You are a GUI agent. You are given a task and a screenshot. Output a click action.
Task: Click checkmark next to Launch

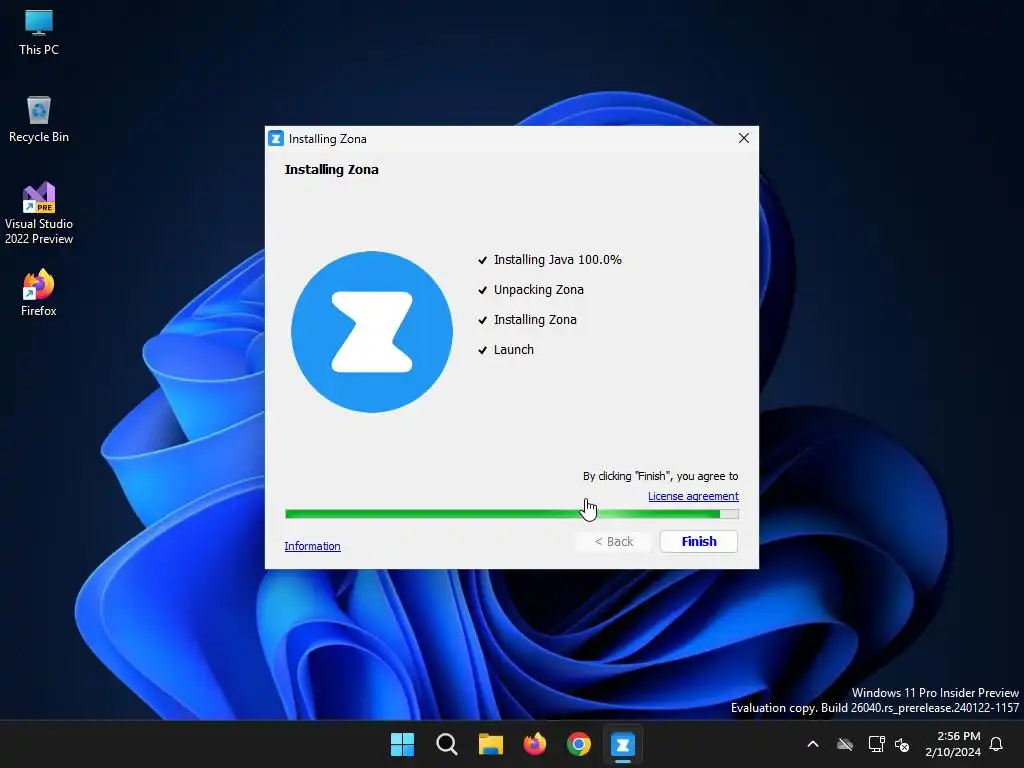click(483, 351)
